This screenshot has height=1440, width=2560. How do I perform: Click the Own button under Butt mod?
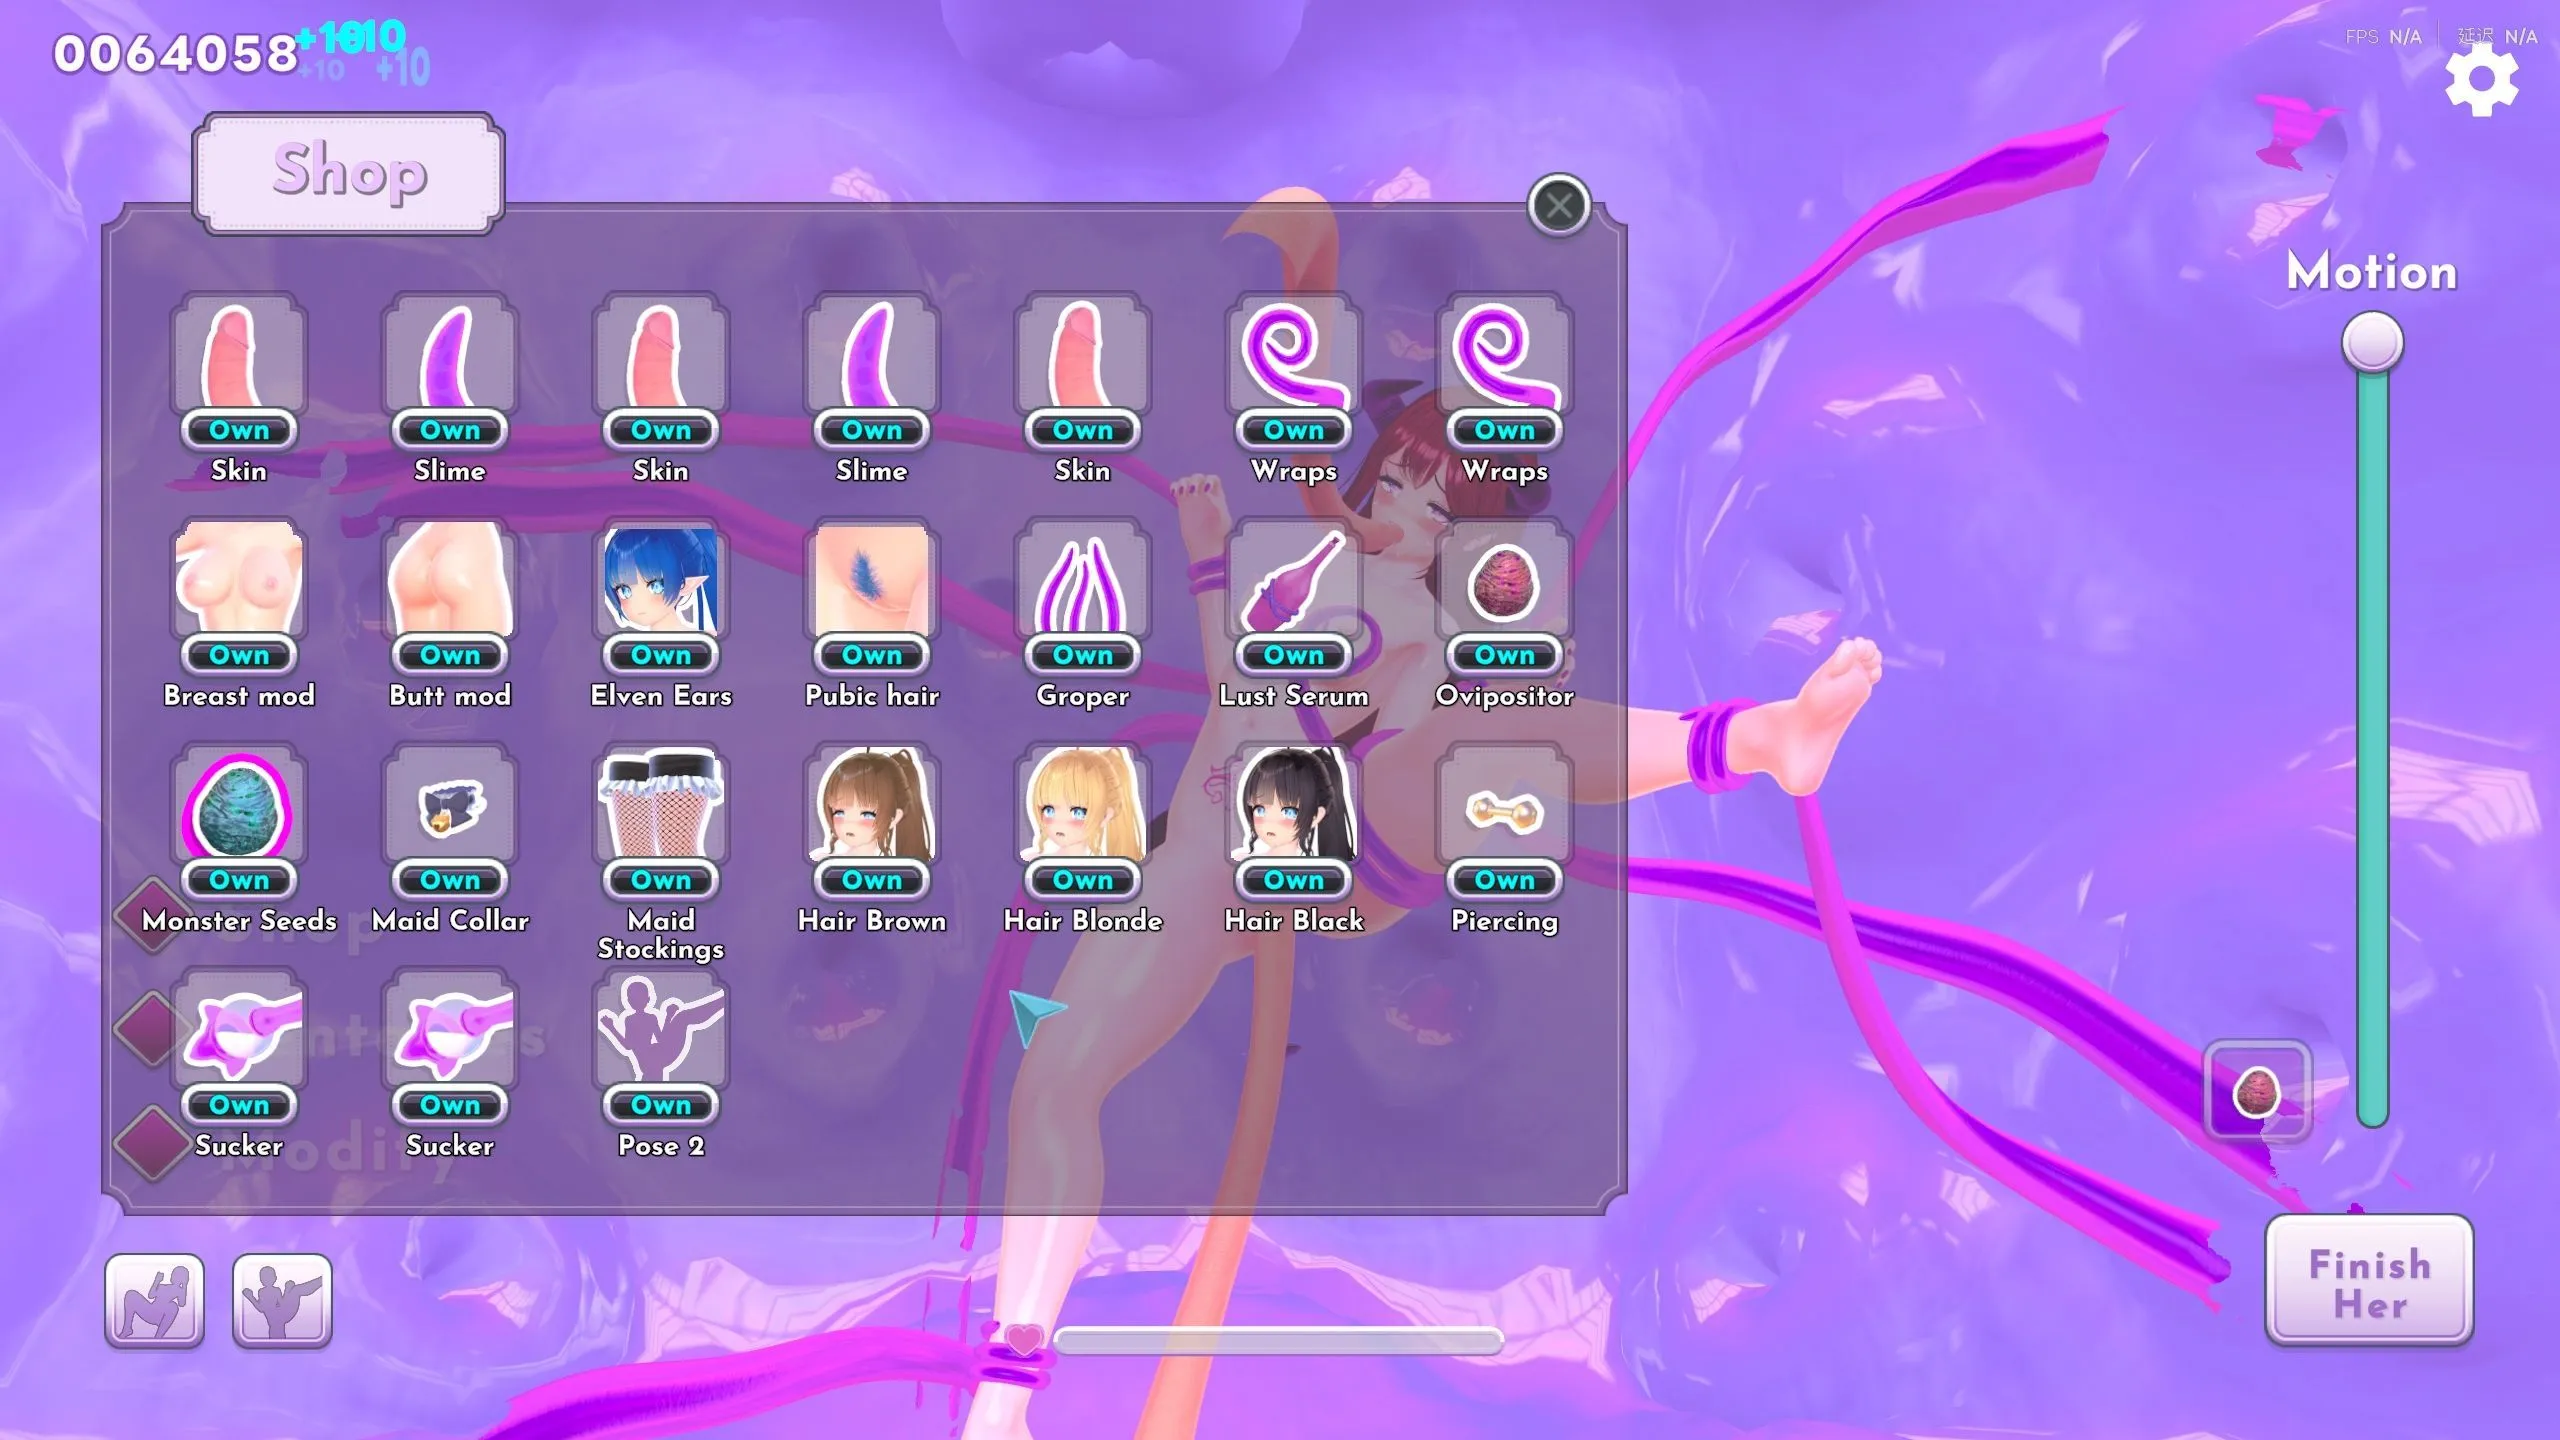coord(450,655)
